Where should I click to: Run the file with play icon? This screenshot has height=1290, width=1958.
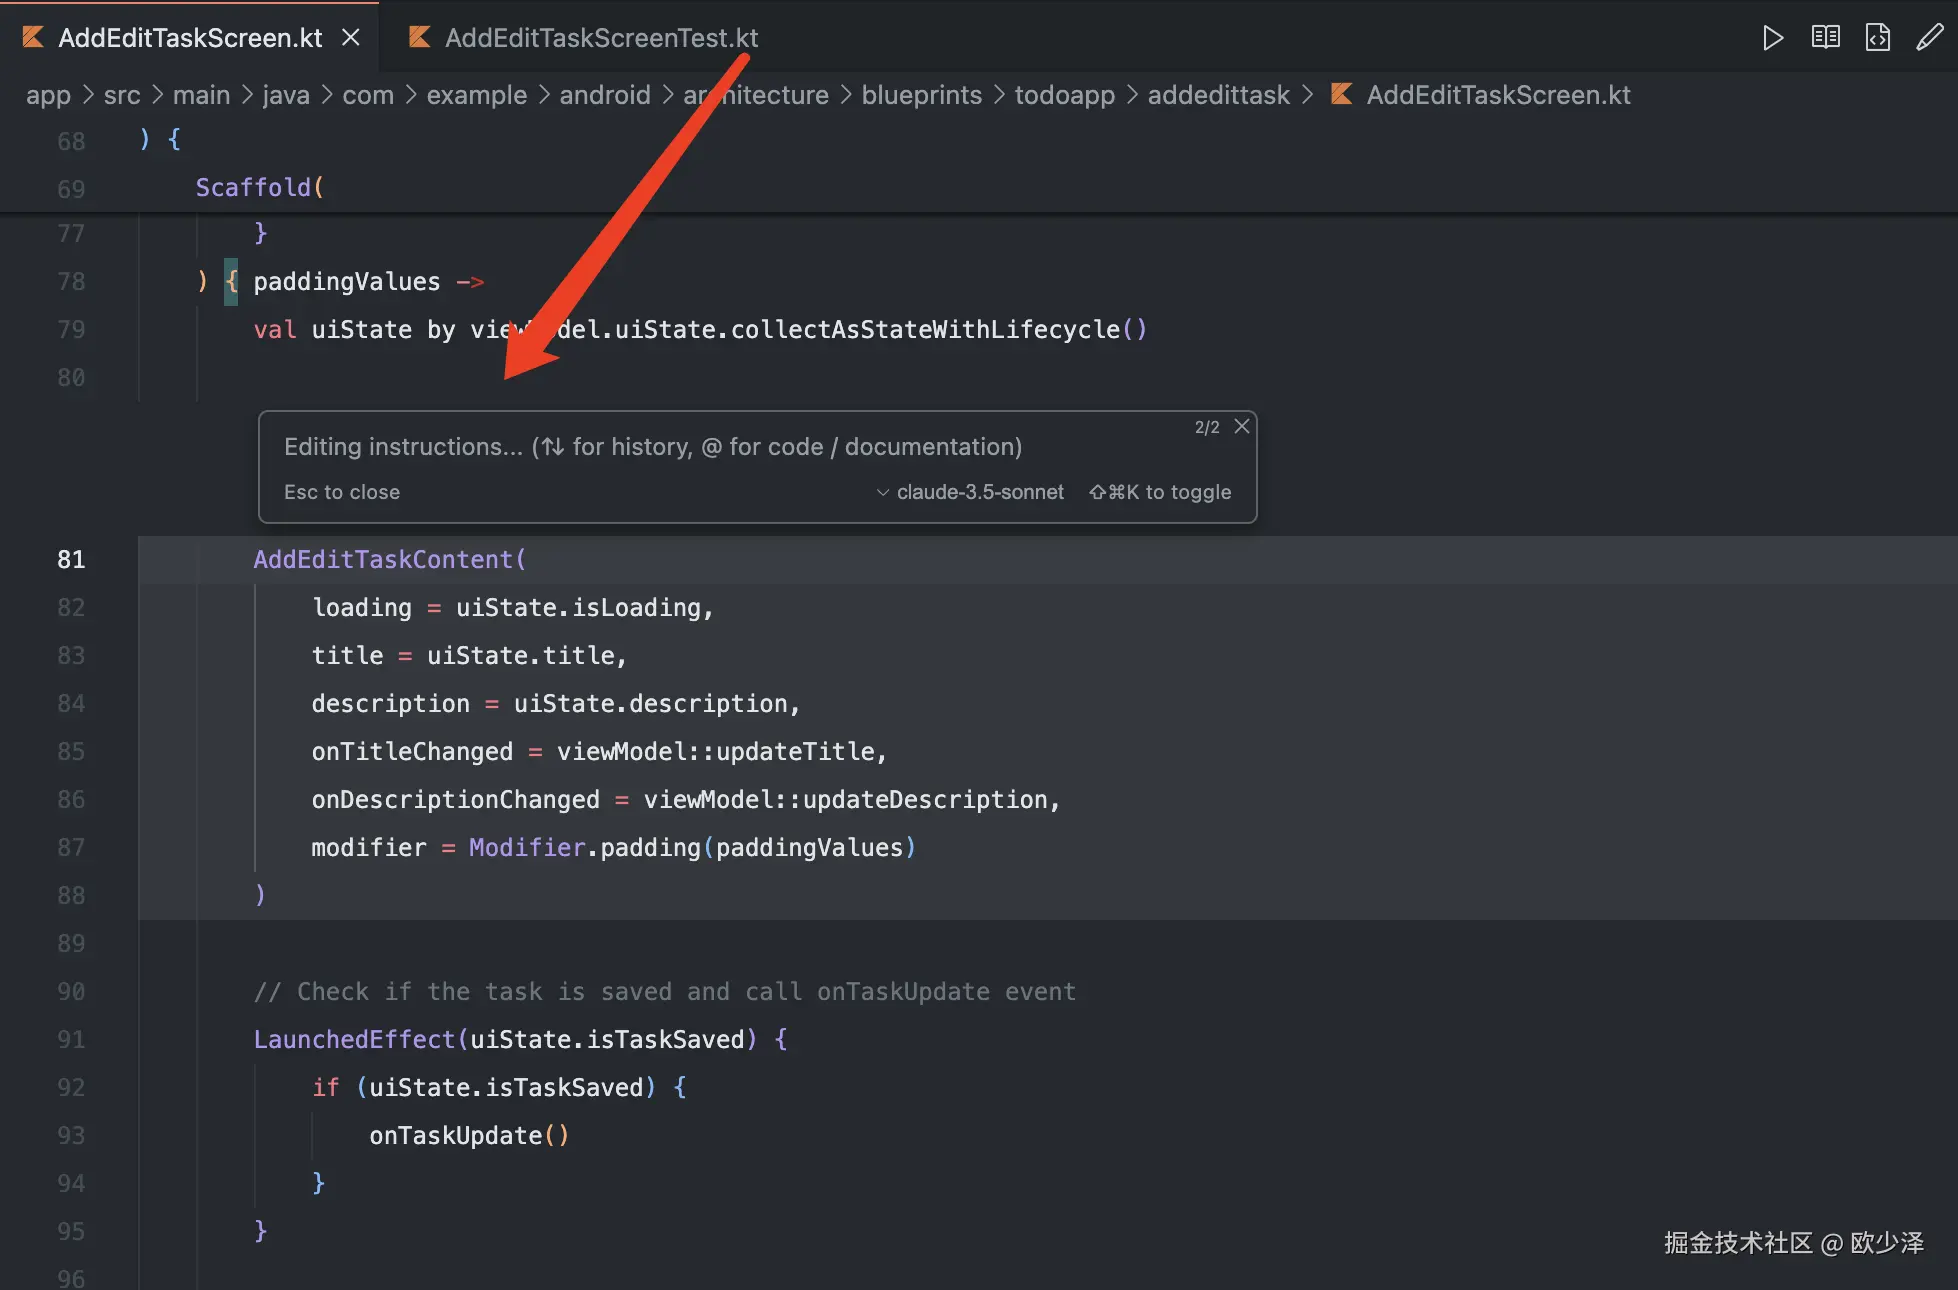[x=1772, y=38]
